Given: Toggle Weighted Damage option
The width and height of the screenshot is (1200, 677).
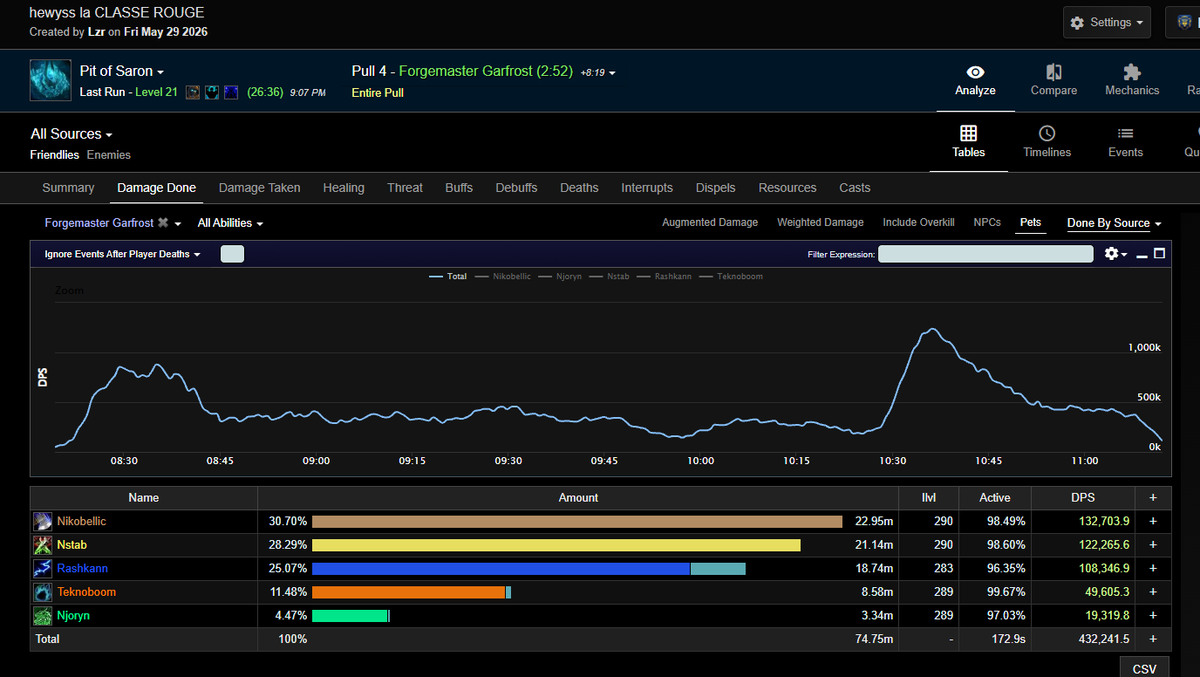Looking at the screenshot, I should point(820,223).
